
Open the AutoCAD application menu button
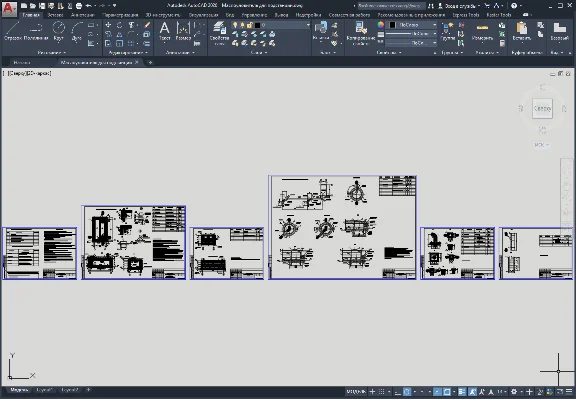(9, 9)
